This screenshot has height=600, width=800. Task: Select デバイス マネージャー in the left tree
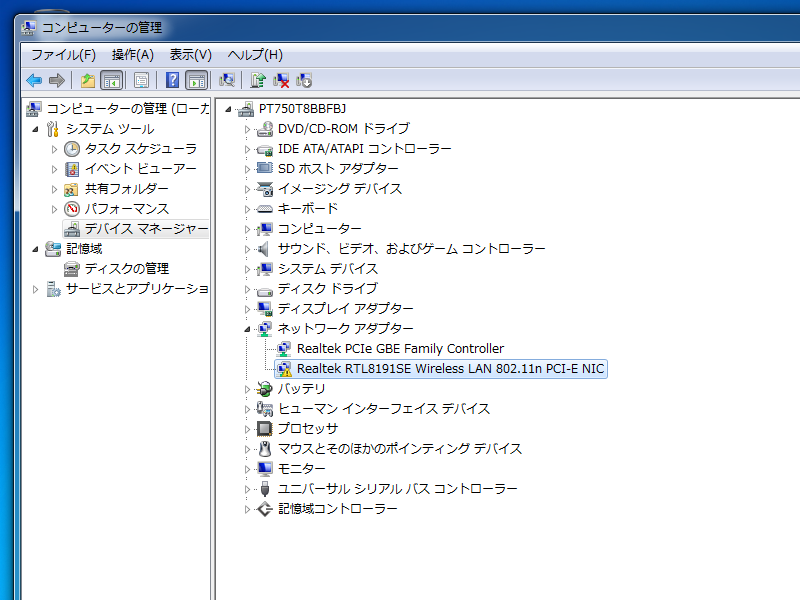coord(146,229)
